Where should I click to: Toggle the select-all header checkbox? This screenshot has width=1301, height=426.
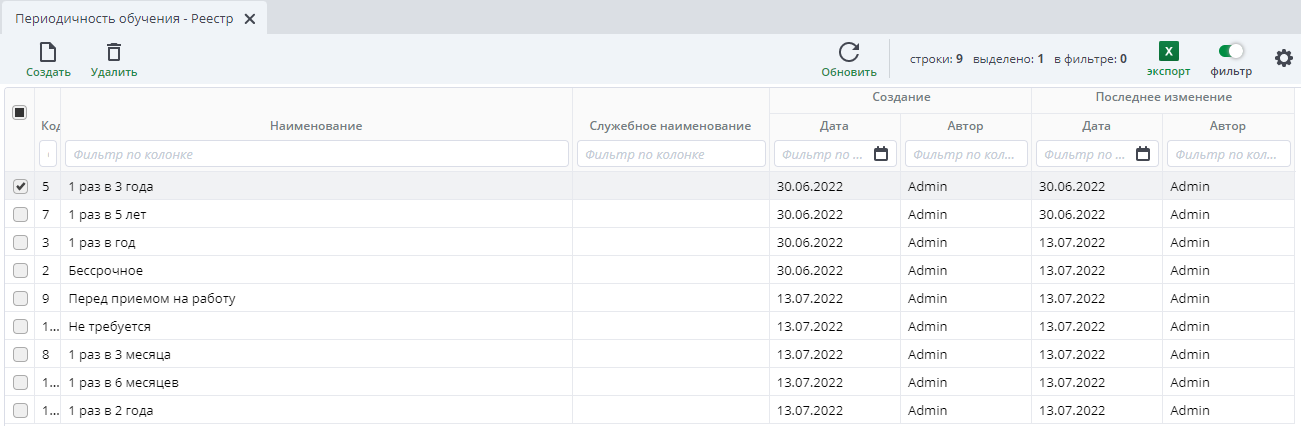click(19, 113)
